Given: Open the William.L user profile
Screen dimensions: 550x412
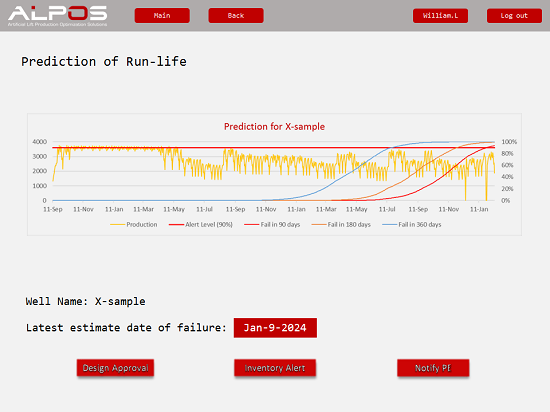Looking at the screenshot, I should [x=440, y=16].
